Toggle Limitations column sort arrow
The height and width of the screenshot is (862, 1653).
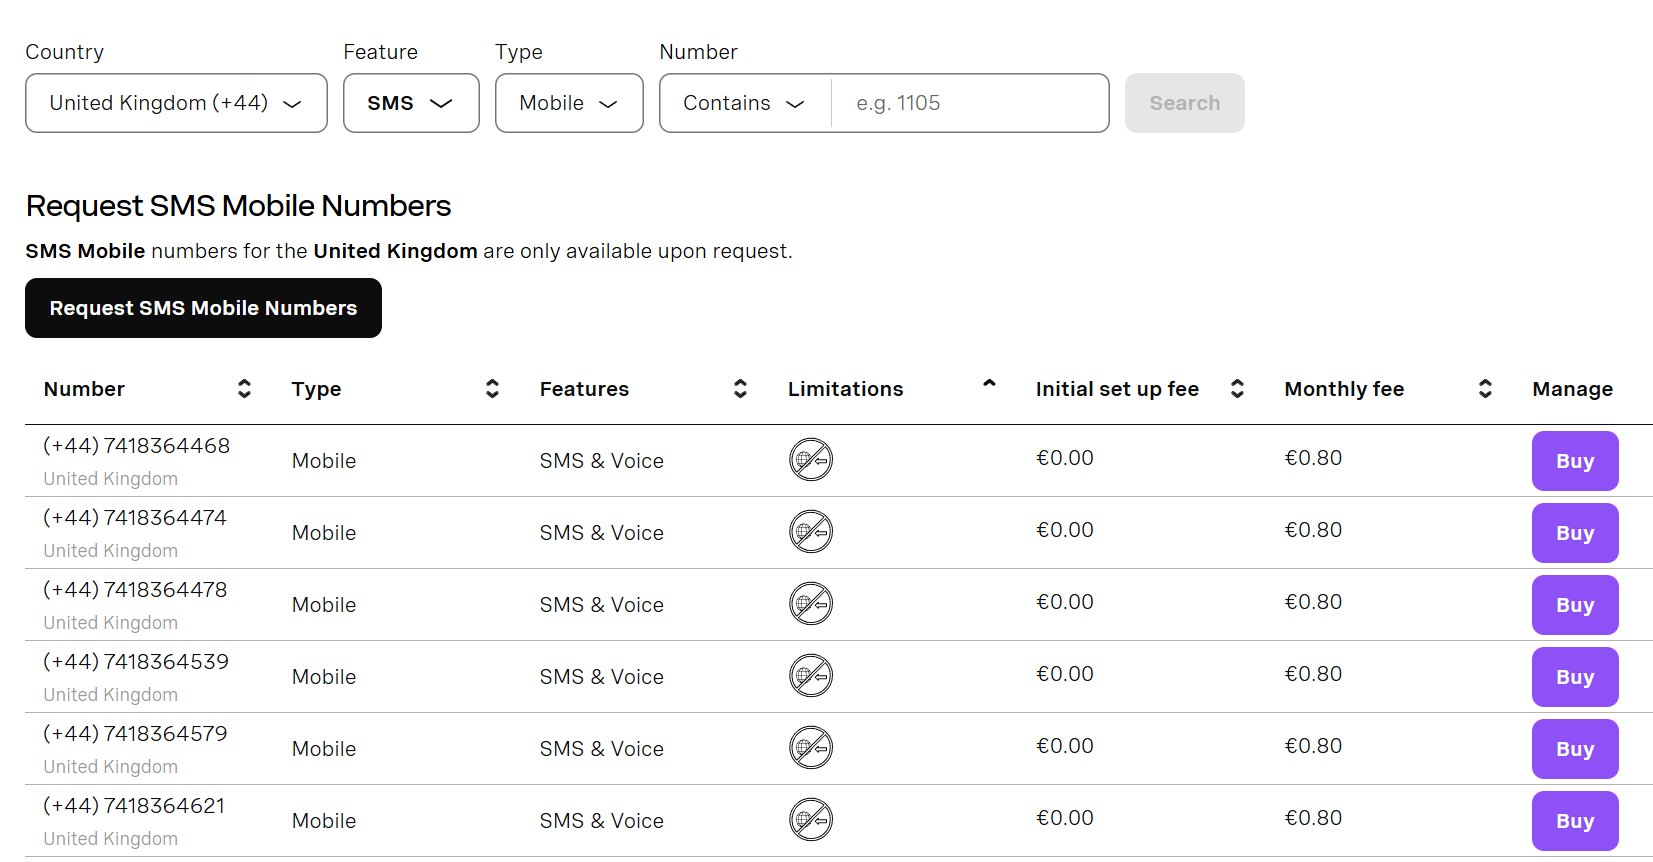989,383
